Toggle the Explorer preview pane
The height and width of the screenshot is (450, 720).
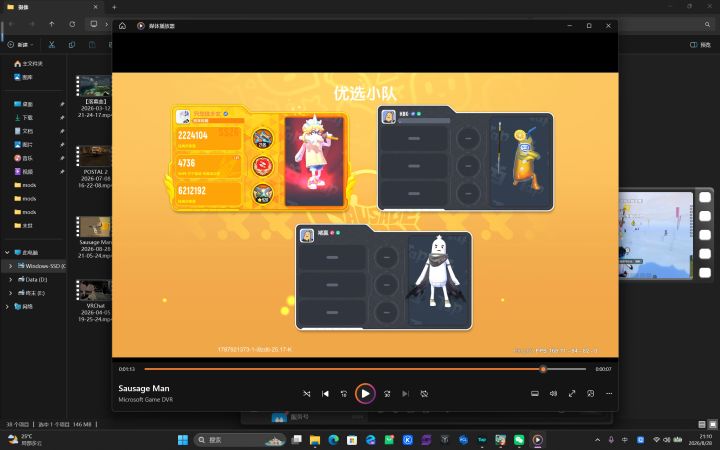700,45
